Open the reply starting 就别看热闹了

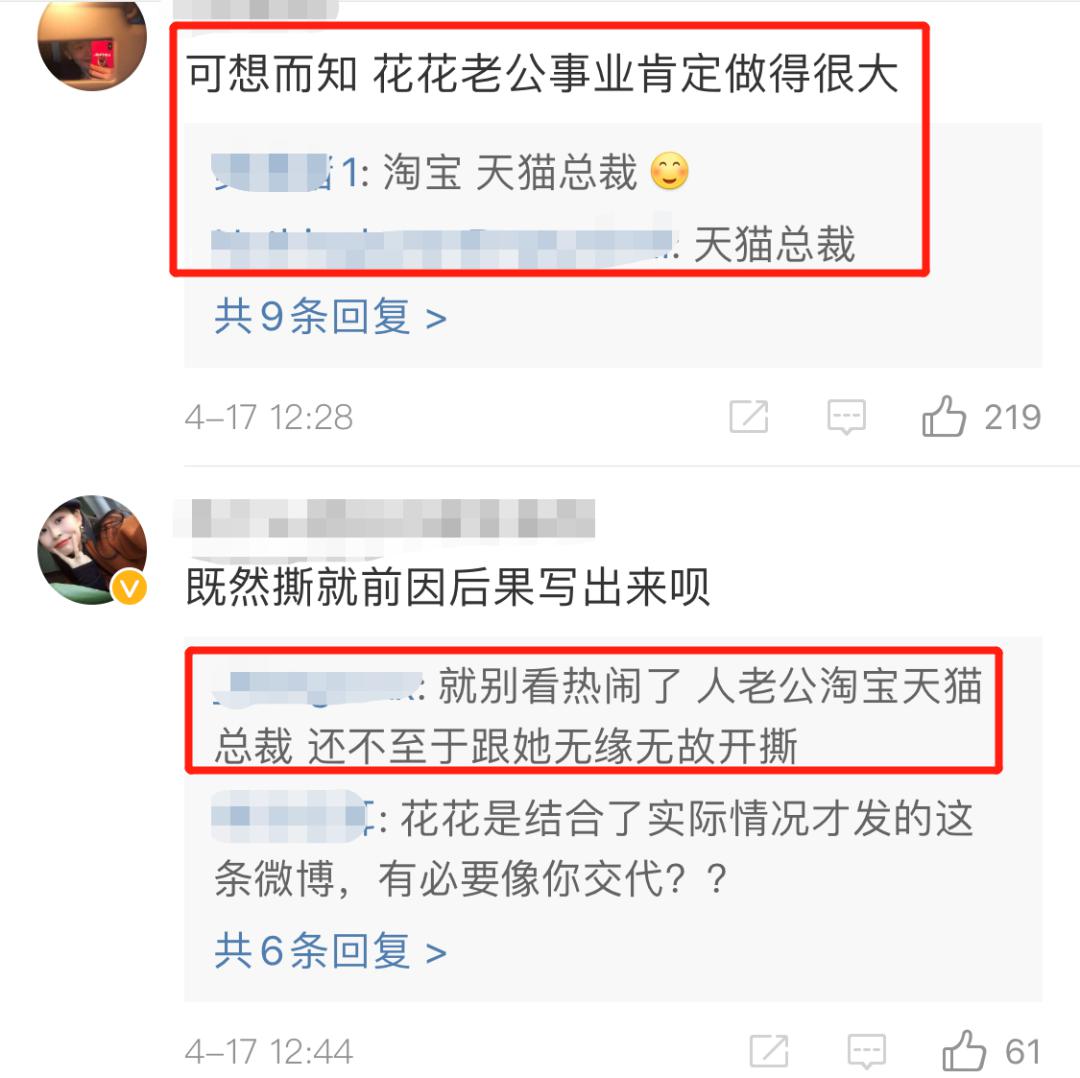click(598, 716)
